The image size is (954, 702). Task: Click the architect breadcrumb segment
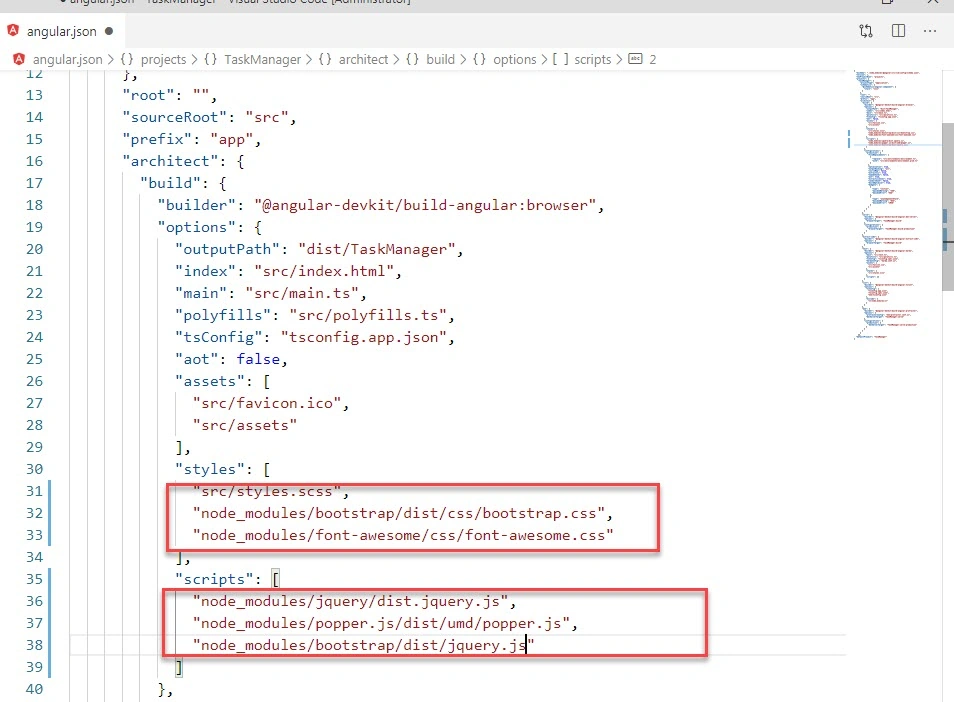363,60
